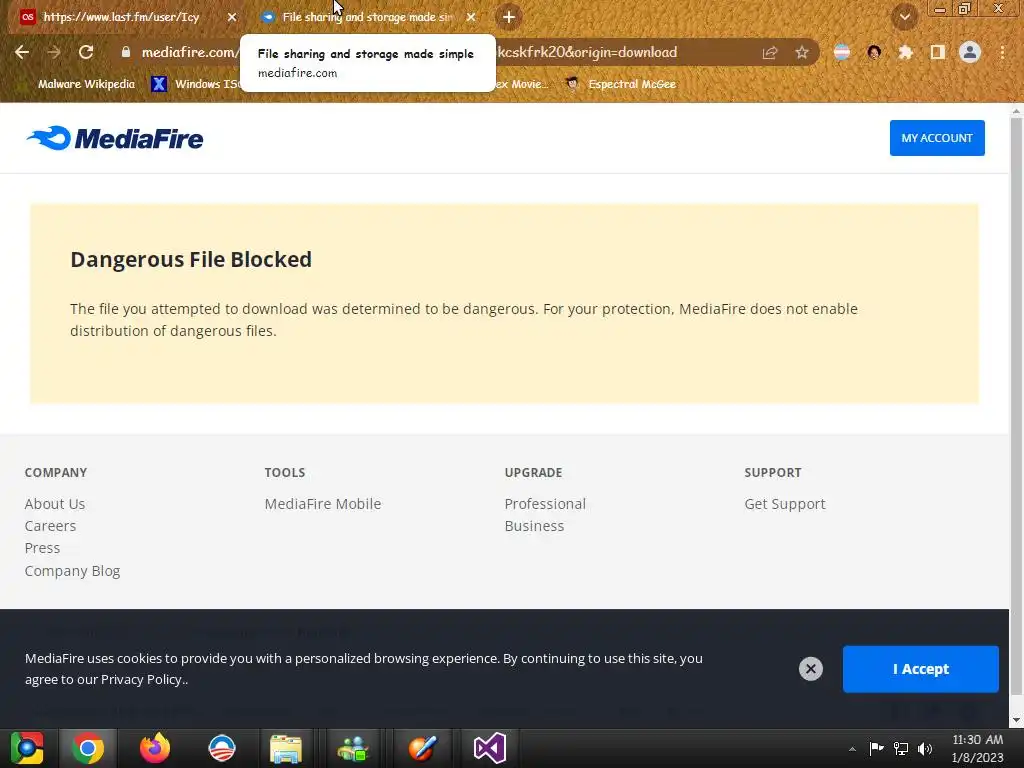
Task: Open the Start menu taskbar icon
Action: 27,748
